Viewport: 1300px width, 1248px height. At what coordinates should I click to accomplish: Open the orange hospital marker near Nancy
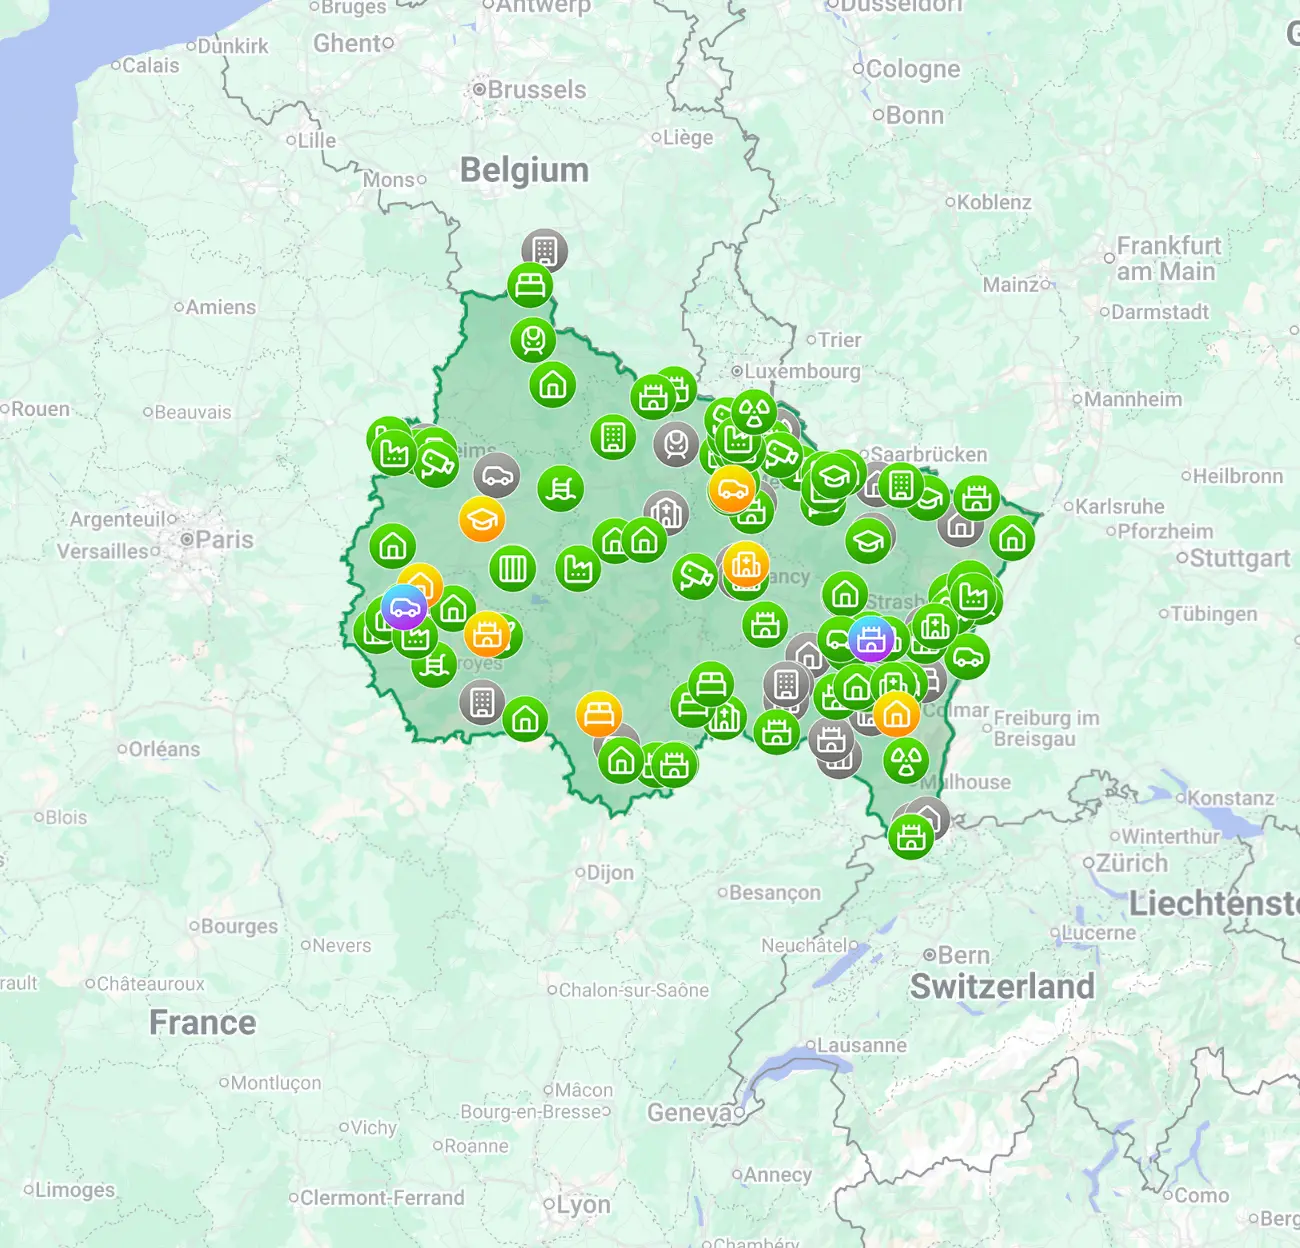point(746,565)
